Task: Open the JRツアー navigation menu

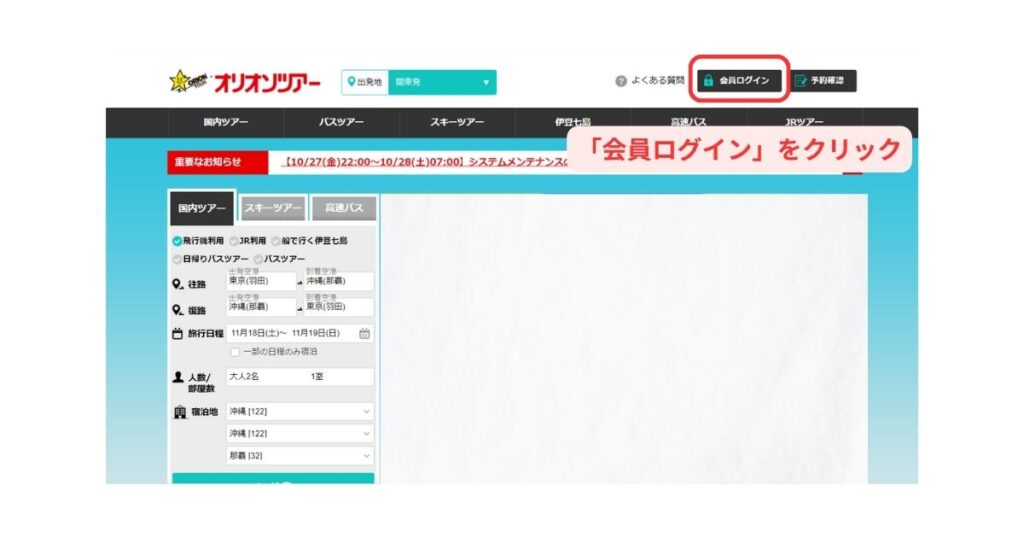Action: tap(804, 122)
